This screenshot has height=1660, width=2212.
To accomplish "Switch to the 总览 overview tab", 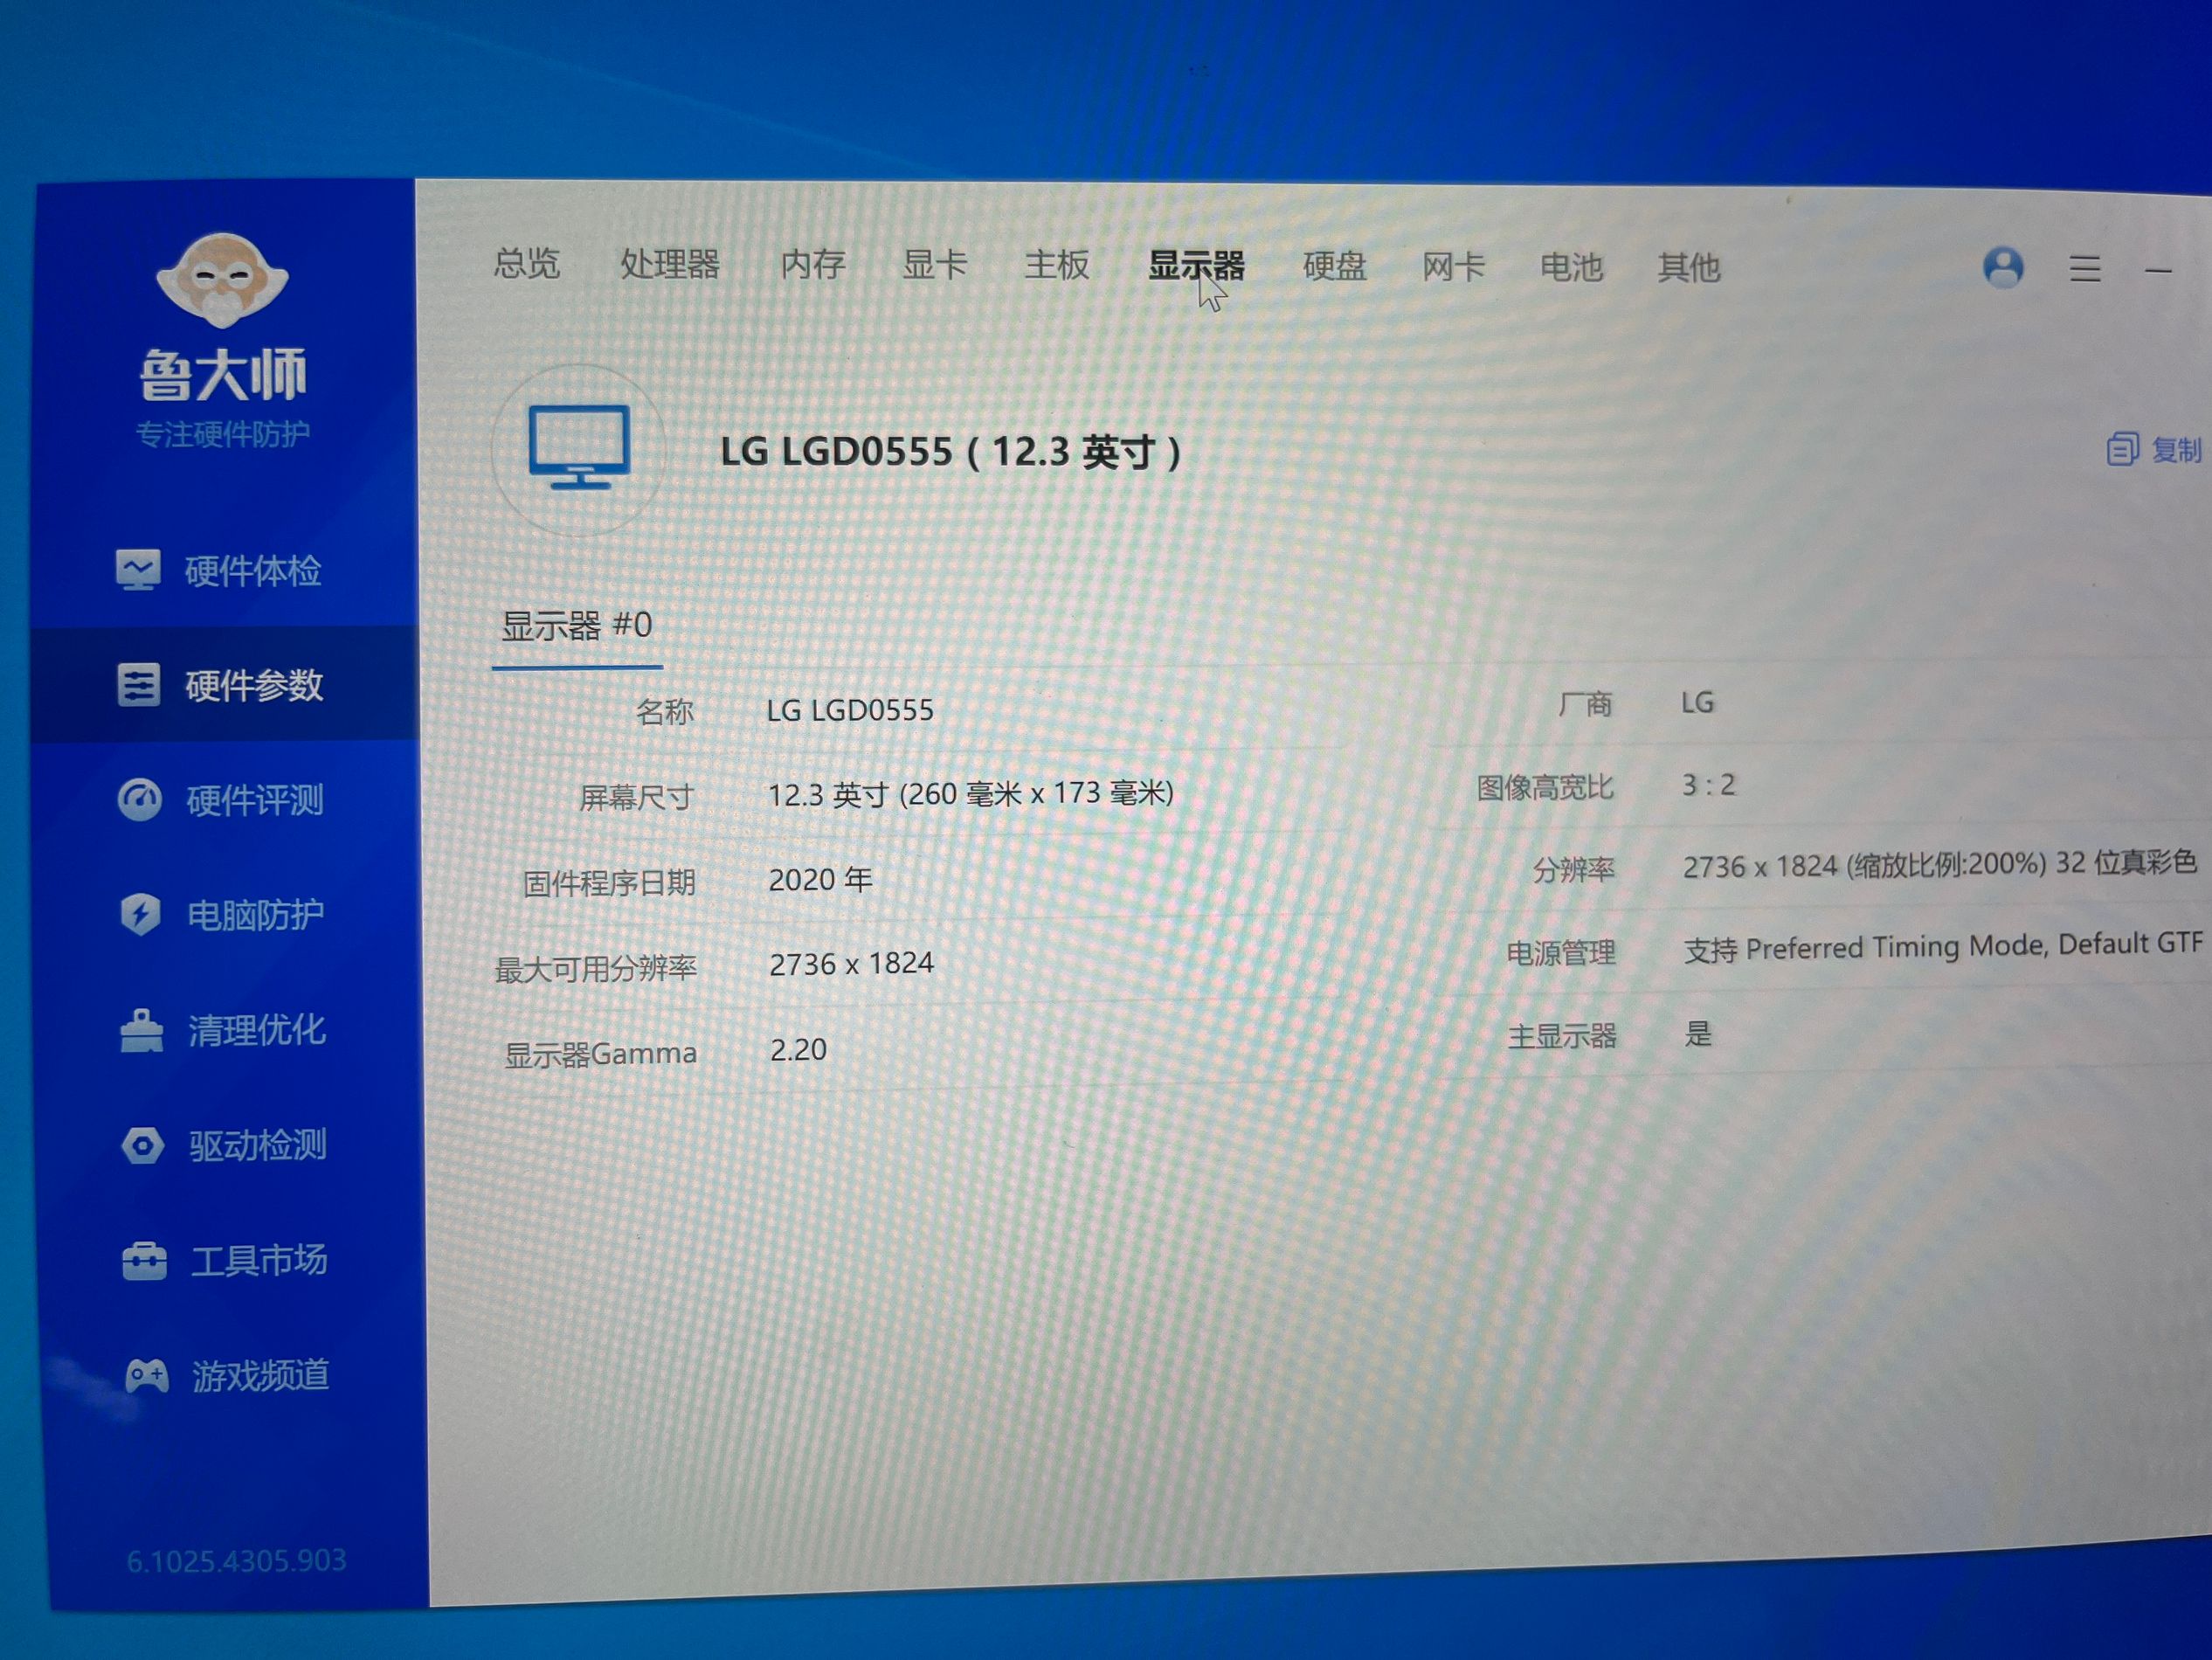I will tap(527, 263).
